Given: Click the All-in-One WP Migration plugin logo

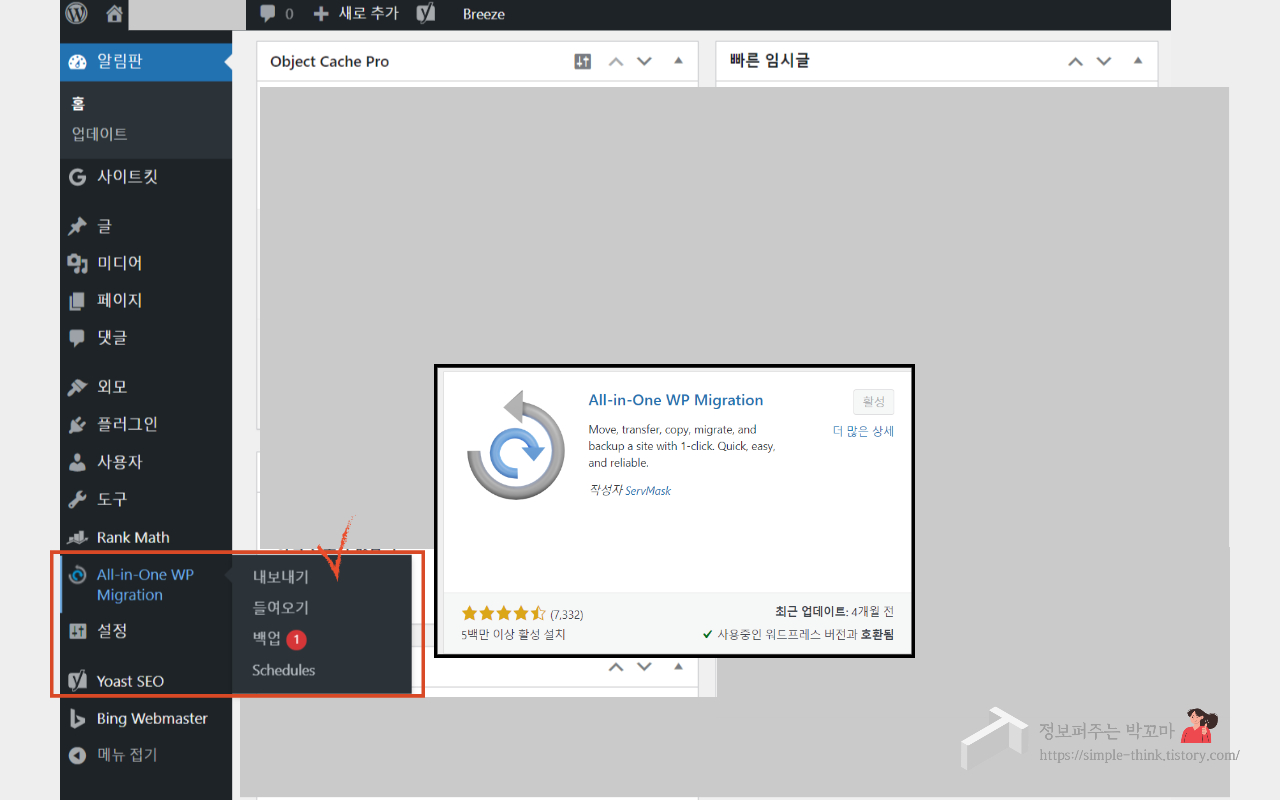Looking at the screenshot, I should [516, 444].
